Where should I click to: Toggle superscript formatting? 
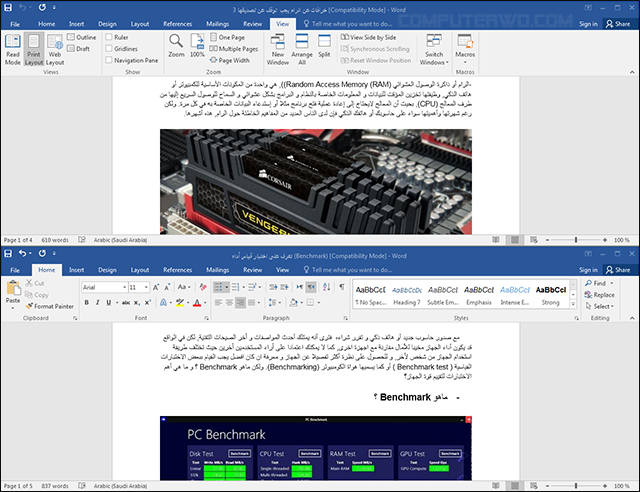[148, 303]
